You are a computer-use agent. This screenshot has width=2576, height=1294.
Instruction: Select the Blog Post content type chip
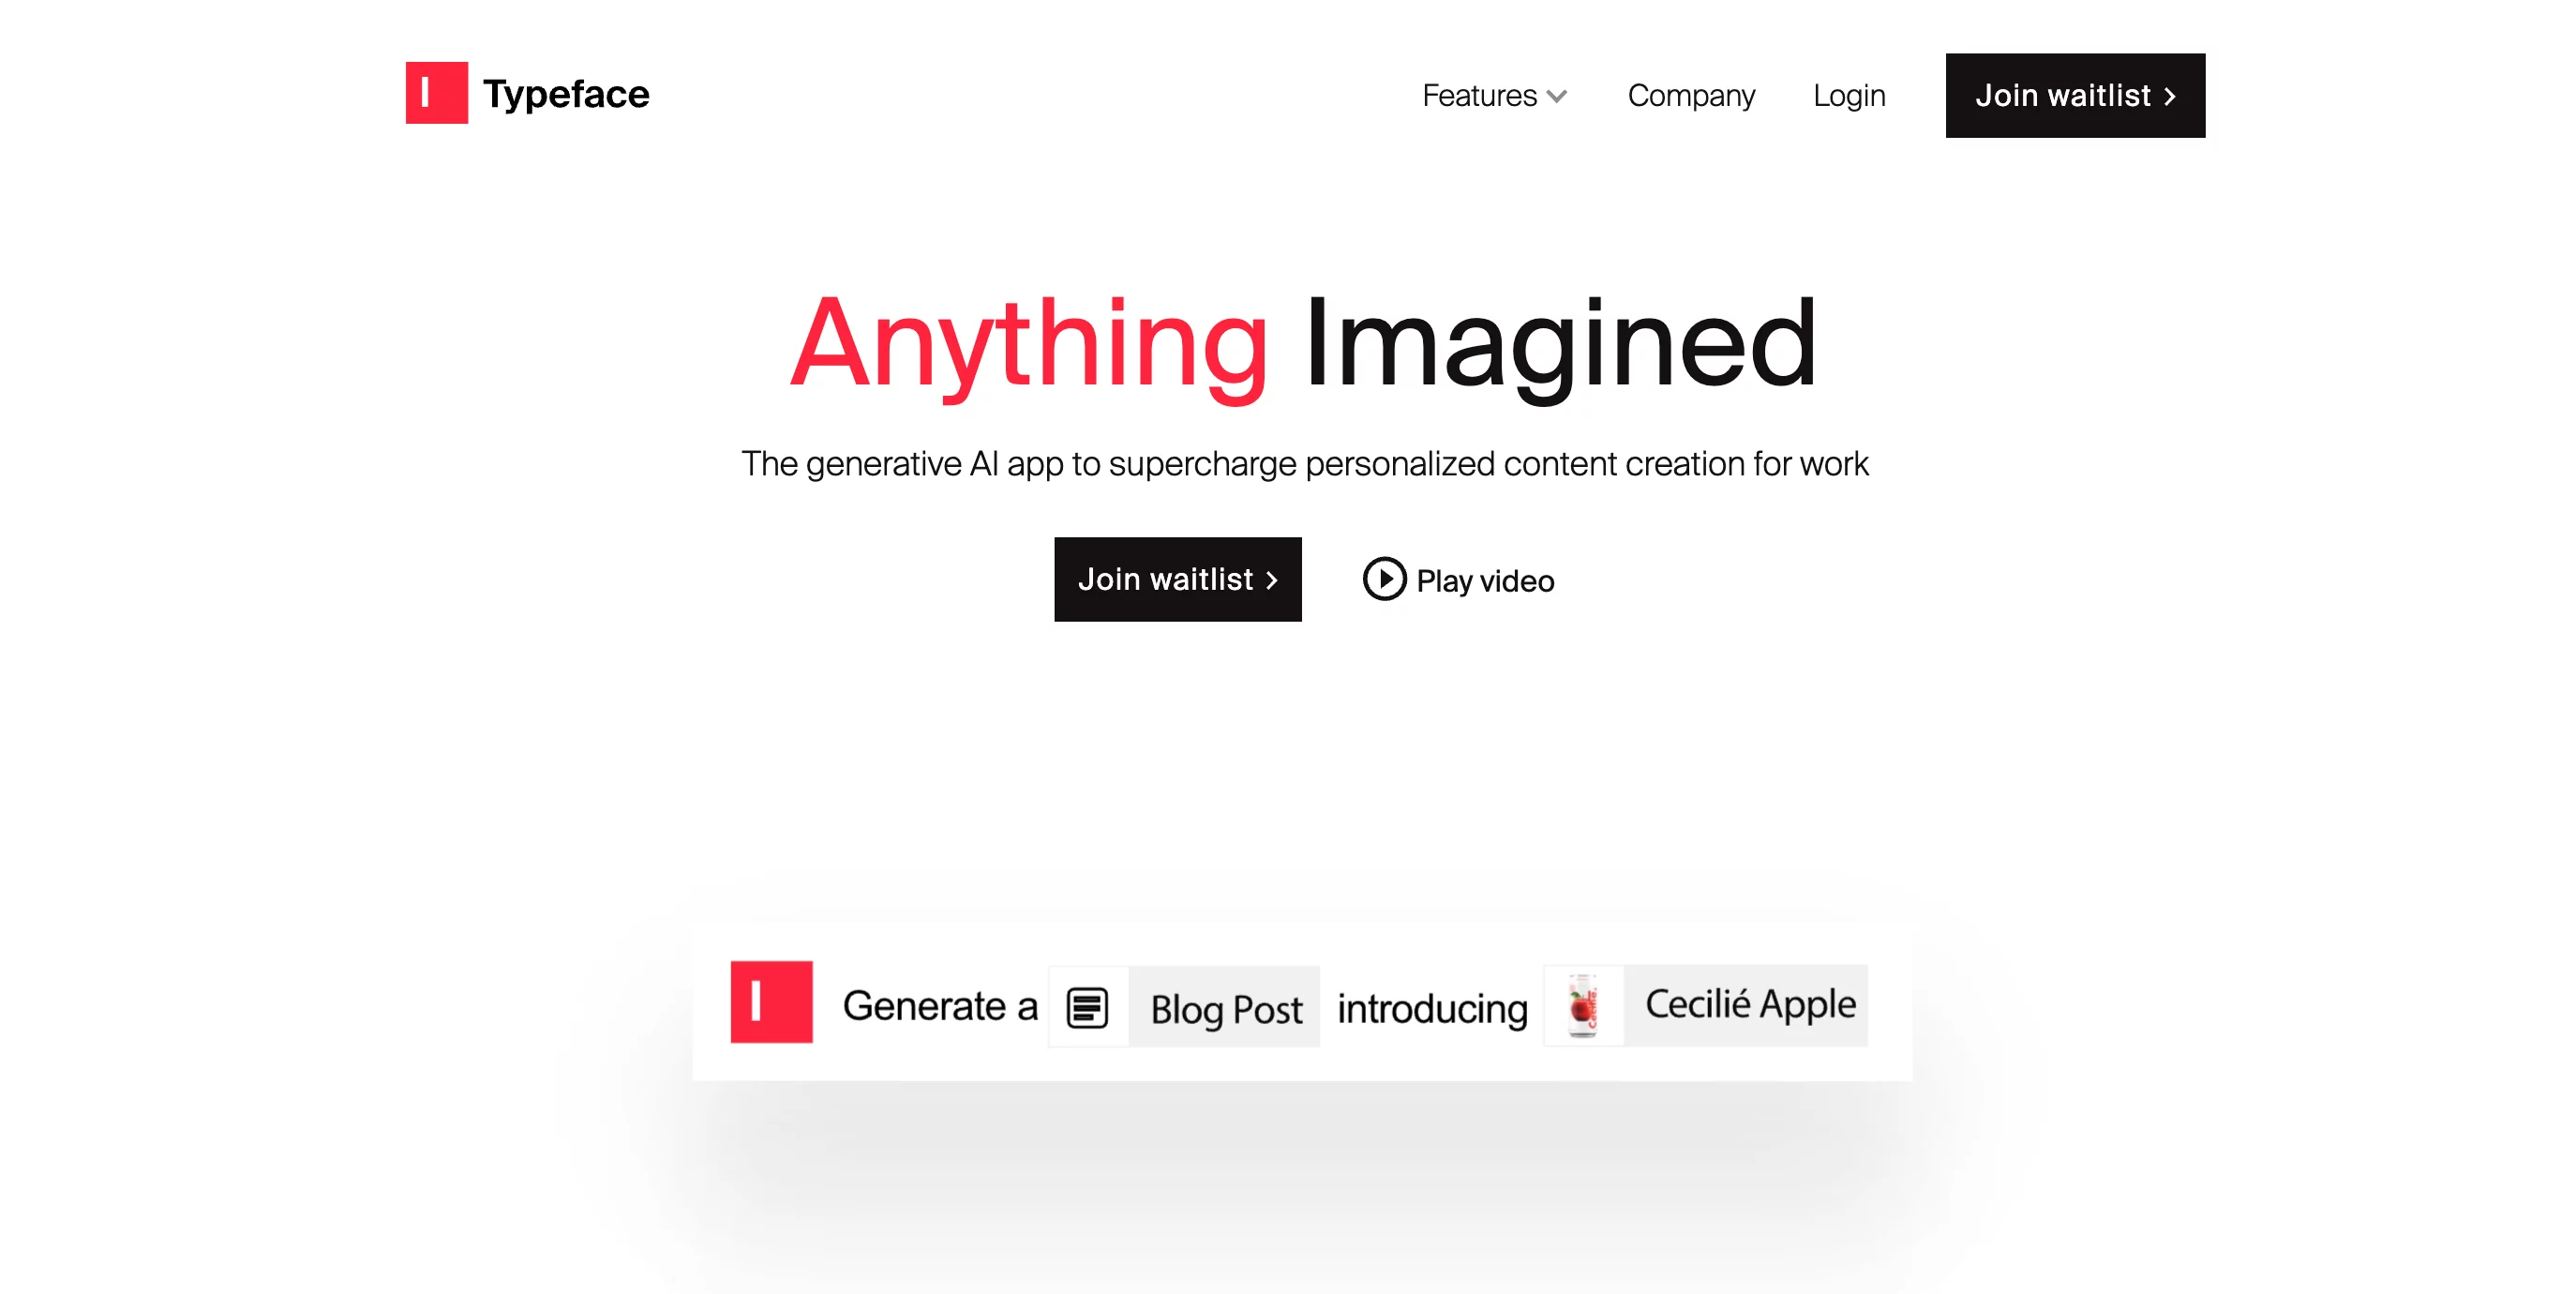[x=1184, y=1001]
